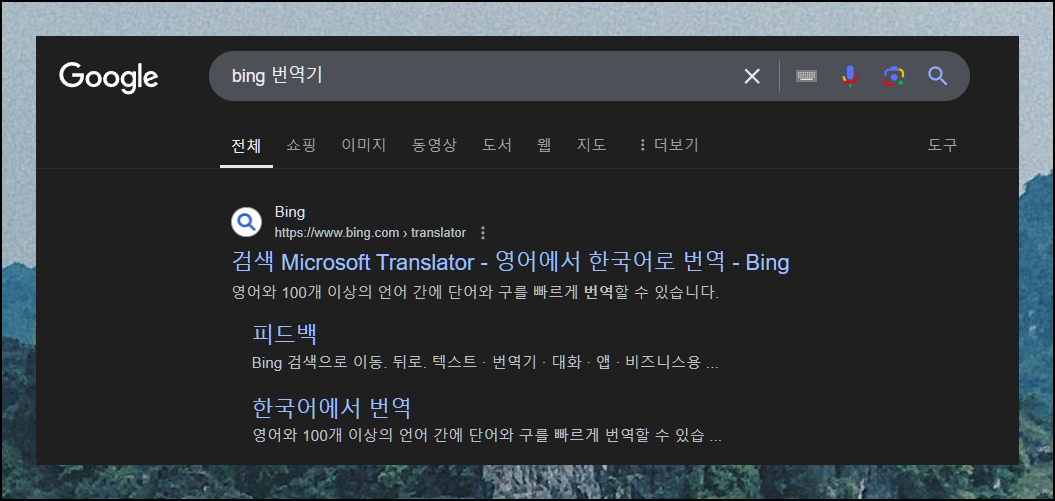The height and width of the screenshot is (501, 1055).
Task: Open the three-dot menu beside the Bing URL
Action: [482, 233]
